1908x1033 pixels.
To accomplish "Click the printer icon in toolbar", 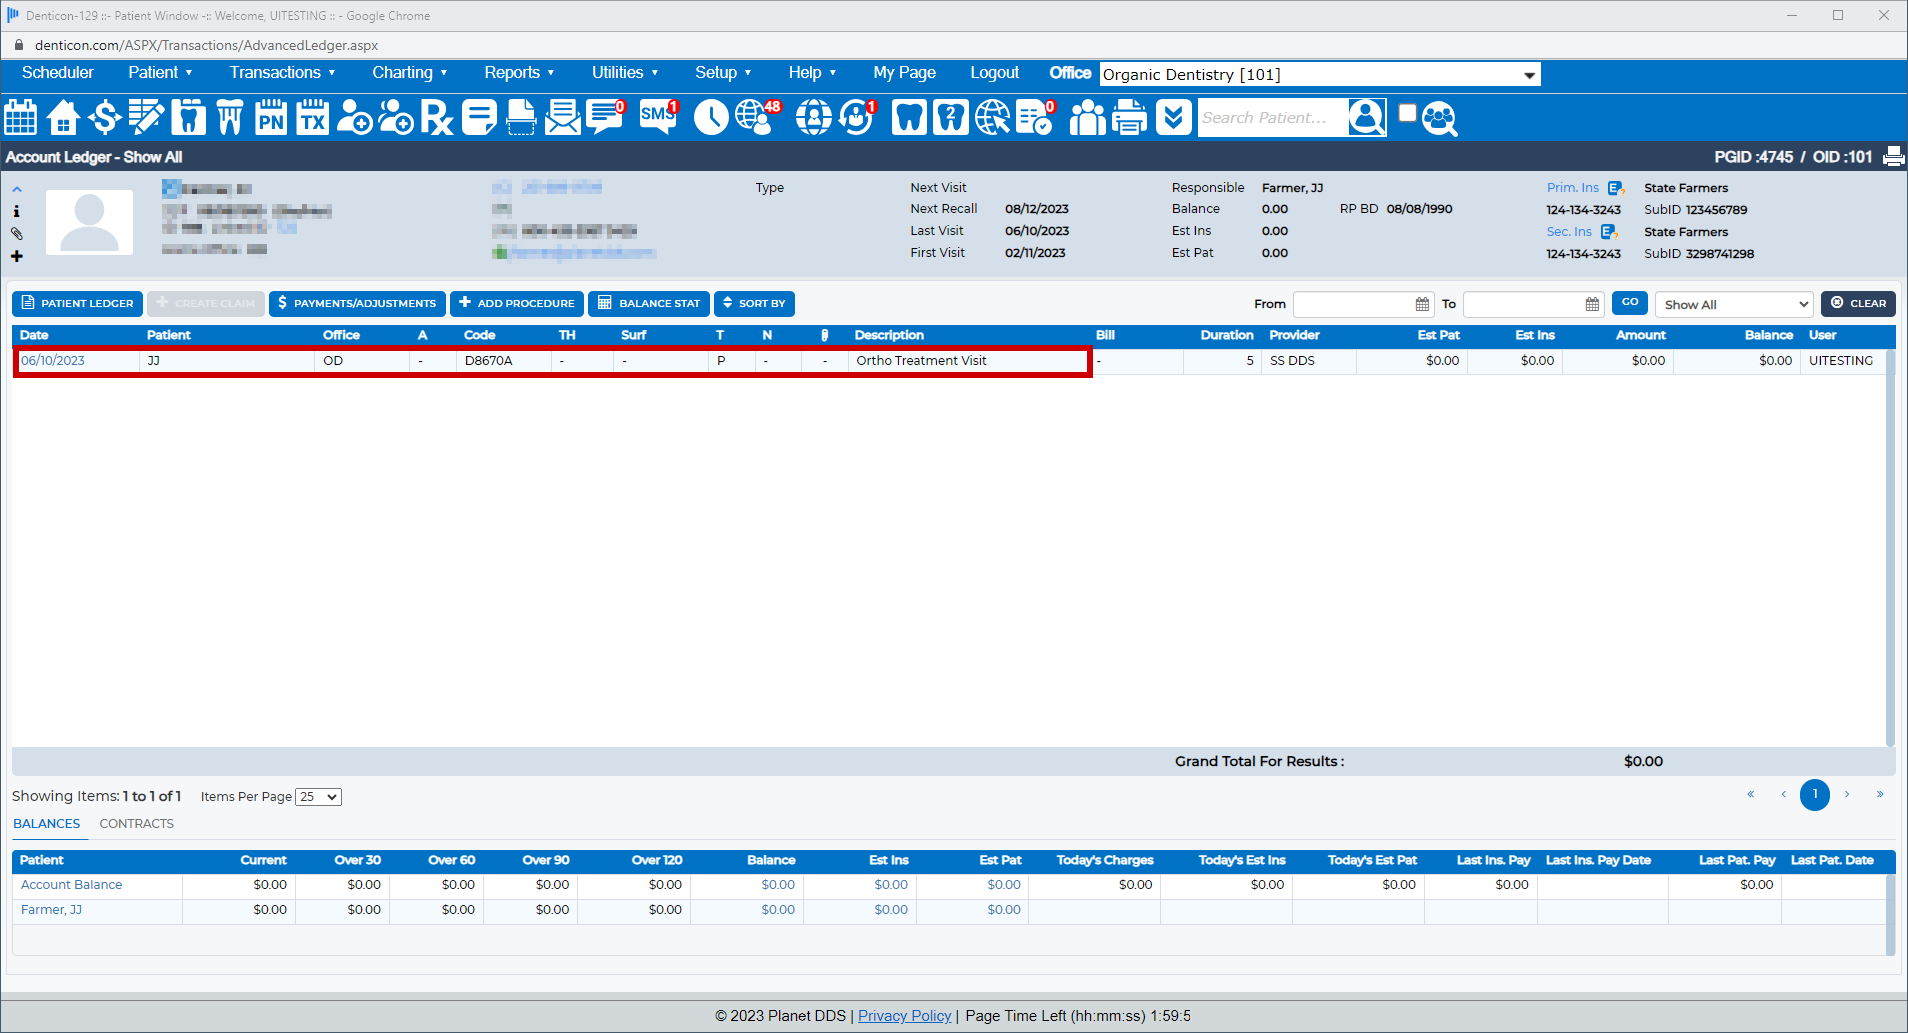I will click(x=1130, y=118).
